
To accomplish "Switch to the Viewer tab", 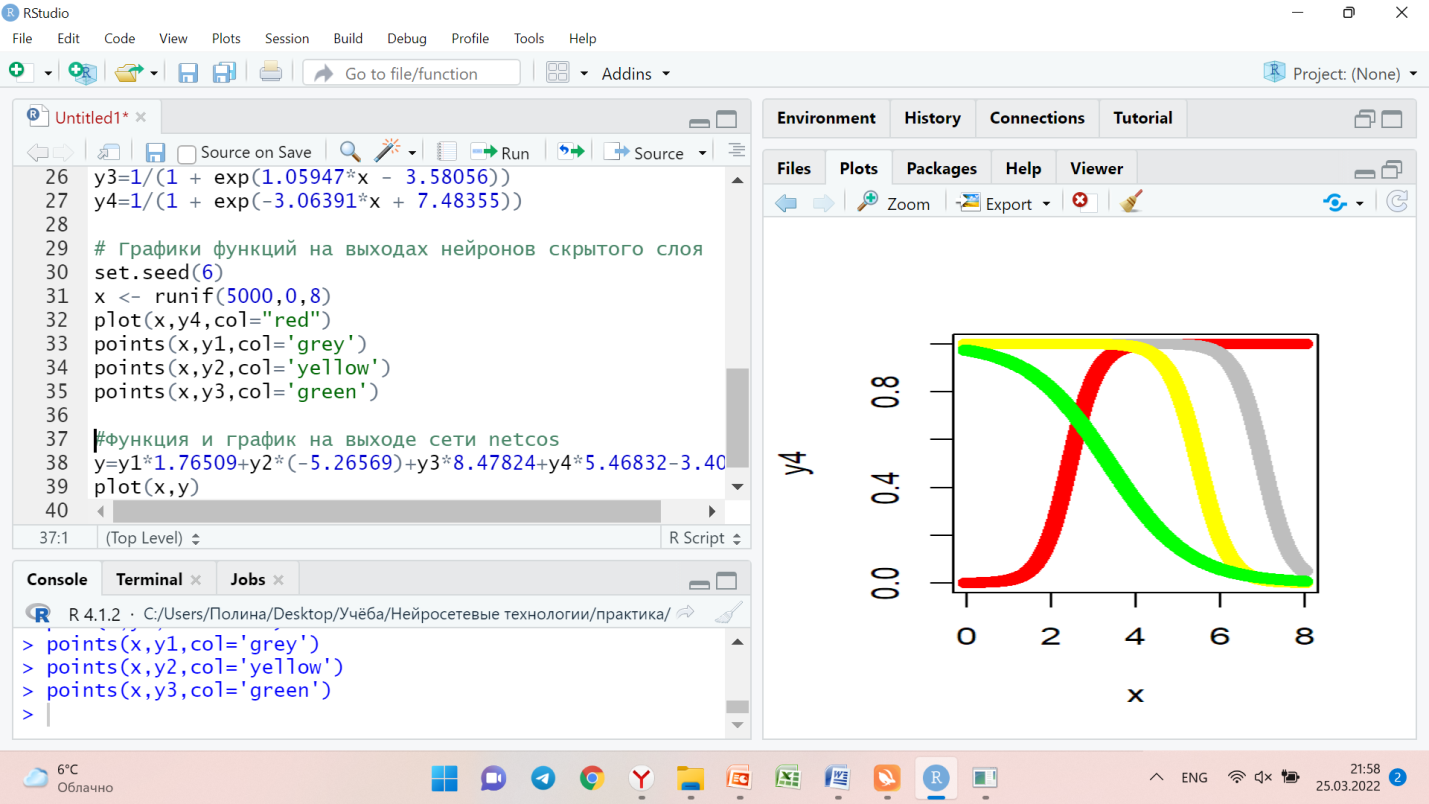I will [x=1096, y=168].
